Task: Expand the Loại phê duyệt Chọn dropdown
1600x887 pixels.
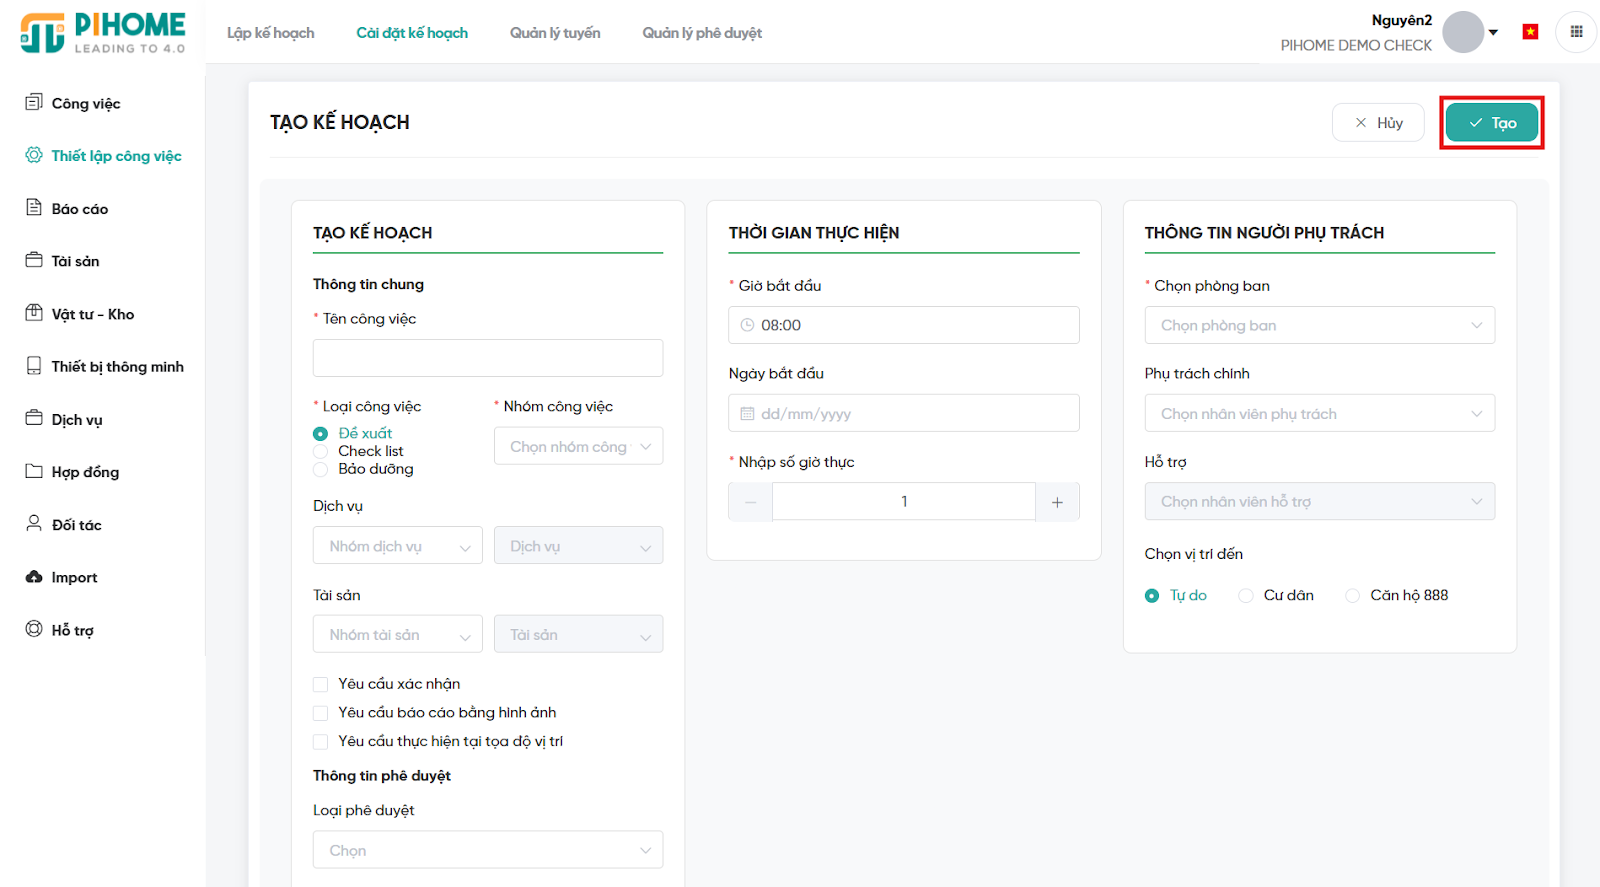Action: [487, 850]
